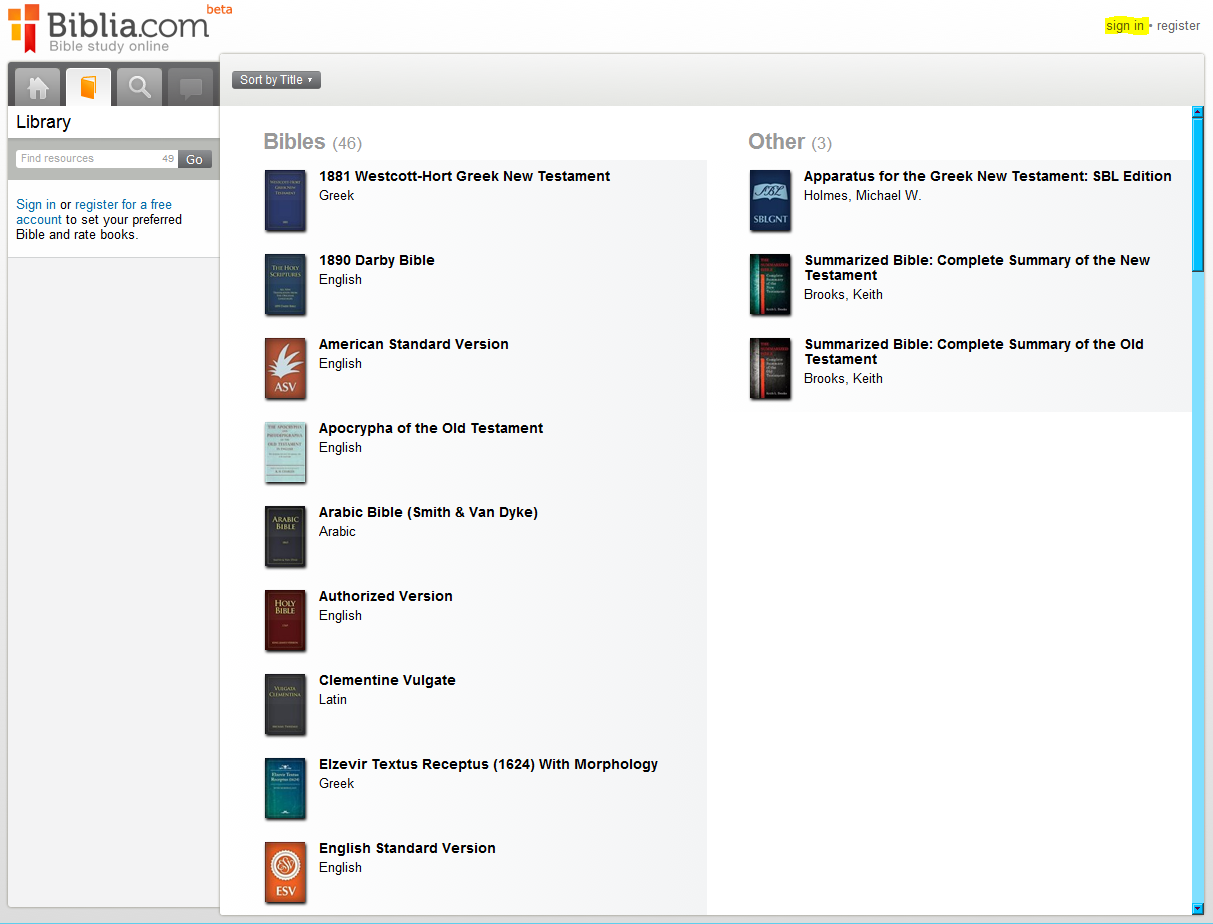This screenshot has width=1213, height=924.
Task: Click the vertical scrollbar thumb
Action: [1198, 195]
